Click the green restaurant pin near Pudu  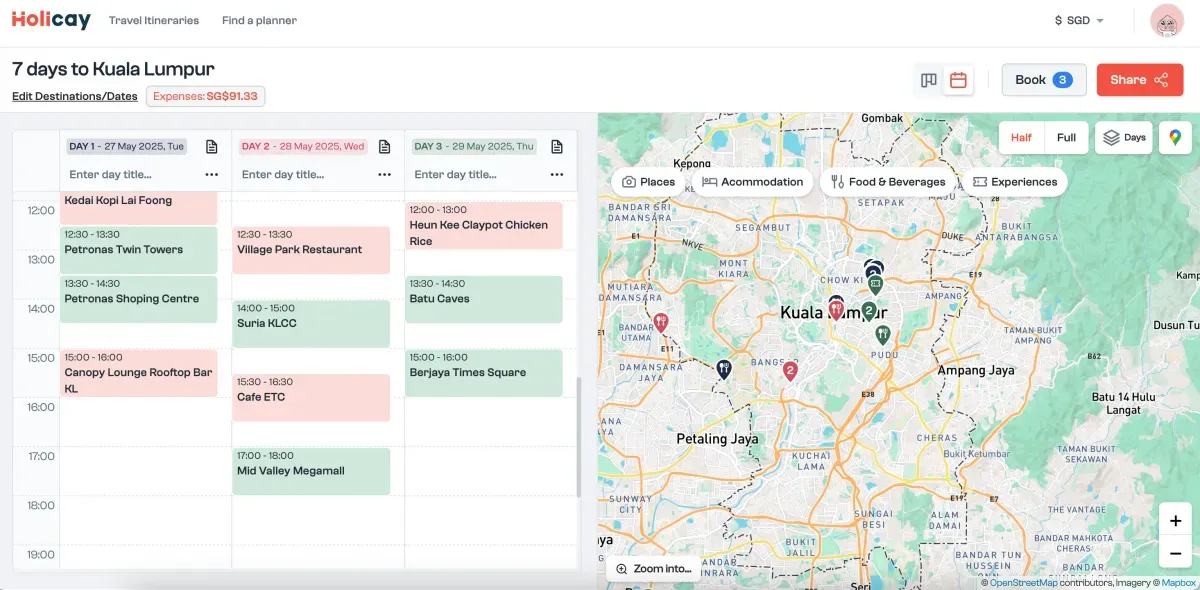click(882, 333)
